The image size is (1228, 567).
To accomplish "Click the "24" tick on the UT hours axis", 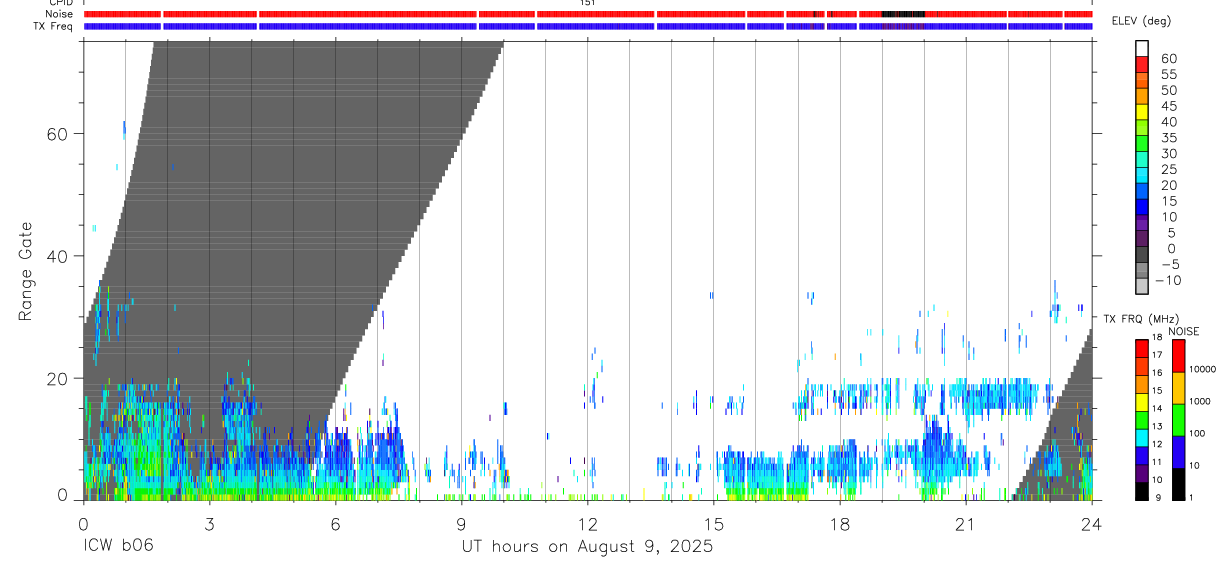I will (1091, 523).
